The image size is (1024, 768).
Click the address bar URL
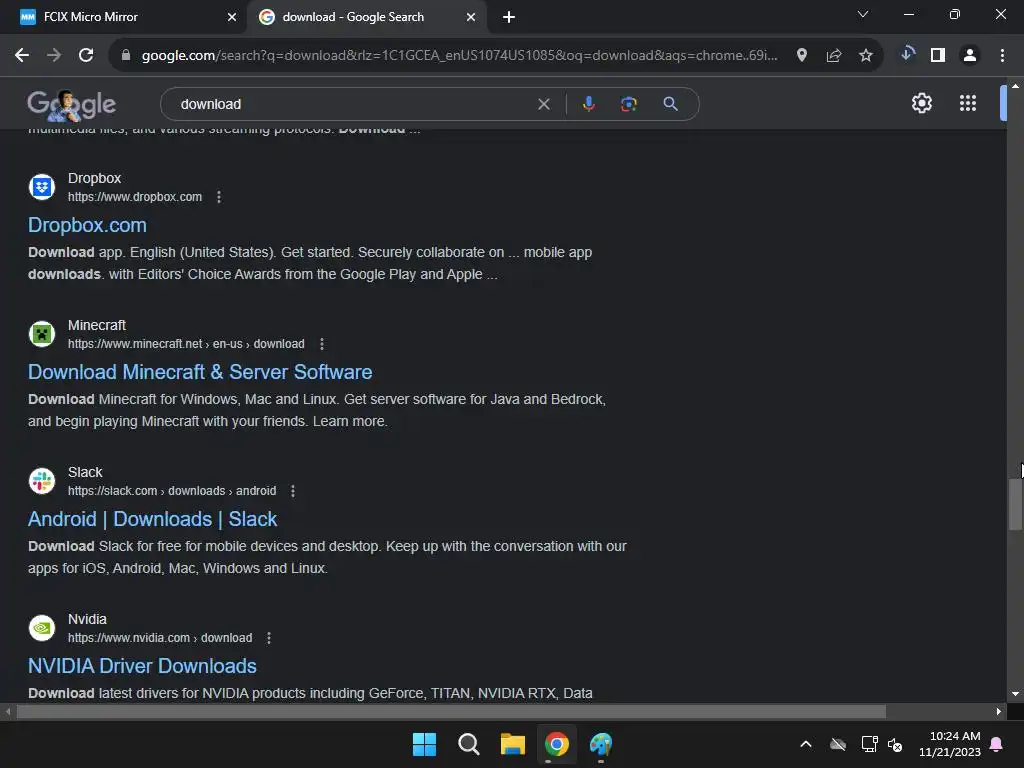(460, 56)
